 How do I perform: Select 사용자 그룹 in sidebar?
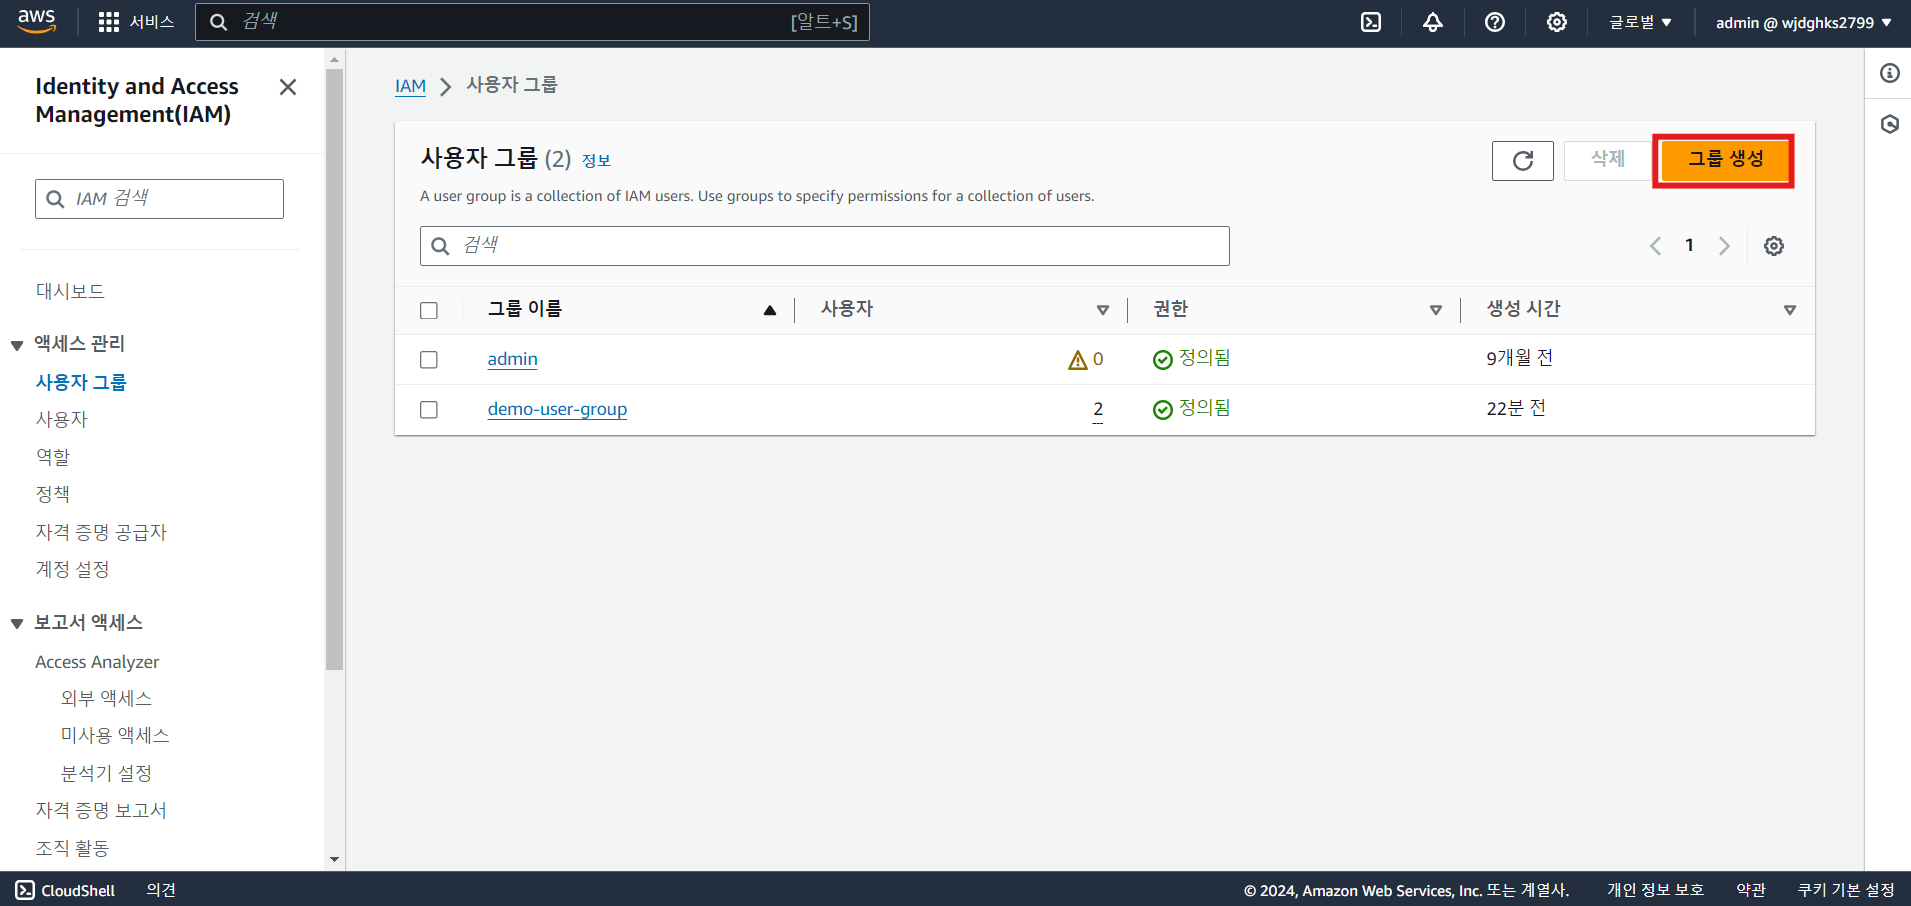81,382
